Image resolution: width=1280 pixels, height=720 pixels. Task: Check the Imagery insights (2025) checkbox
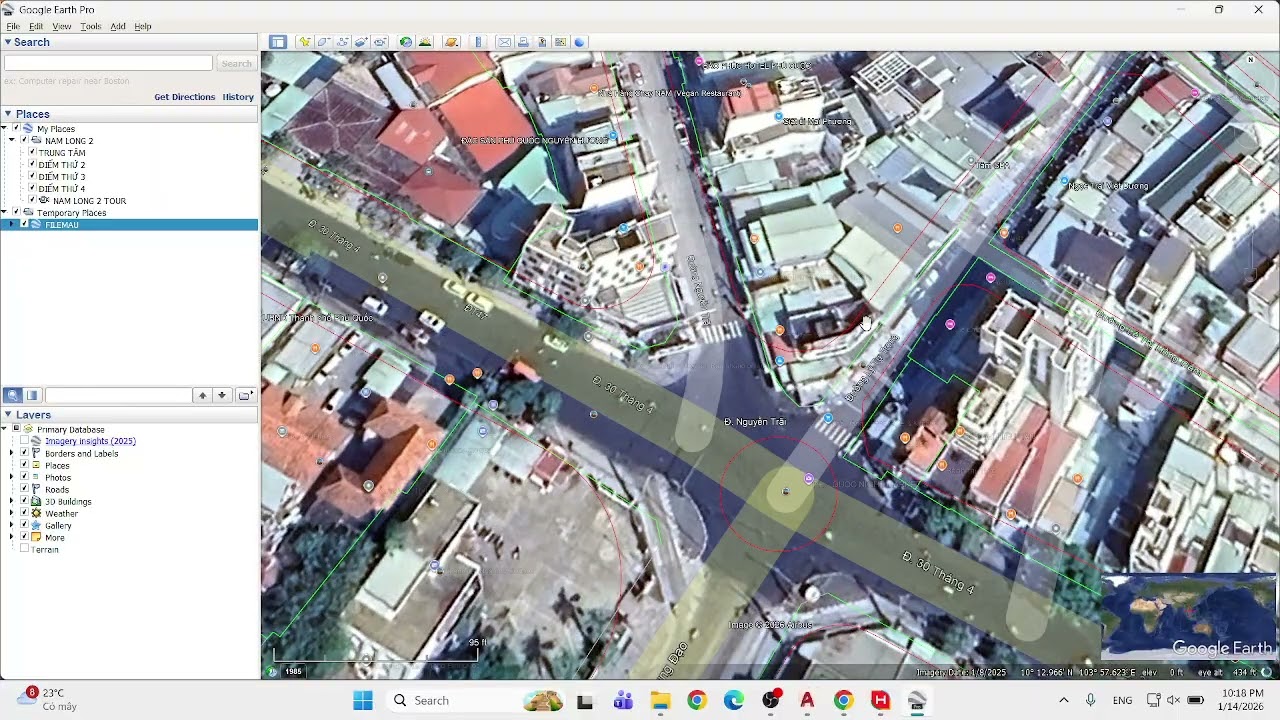[x=25, y=441]
